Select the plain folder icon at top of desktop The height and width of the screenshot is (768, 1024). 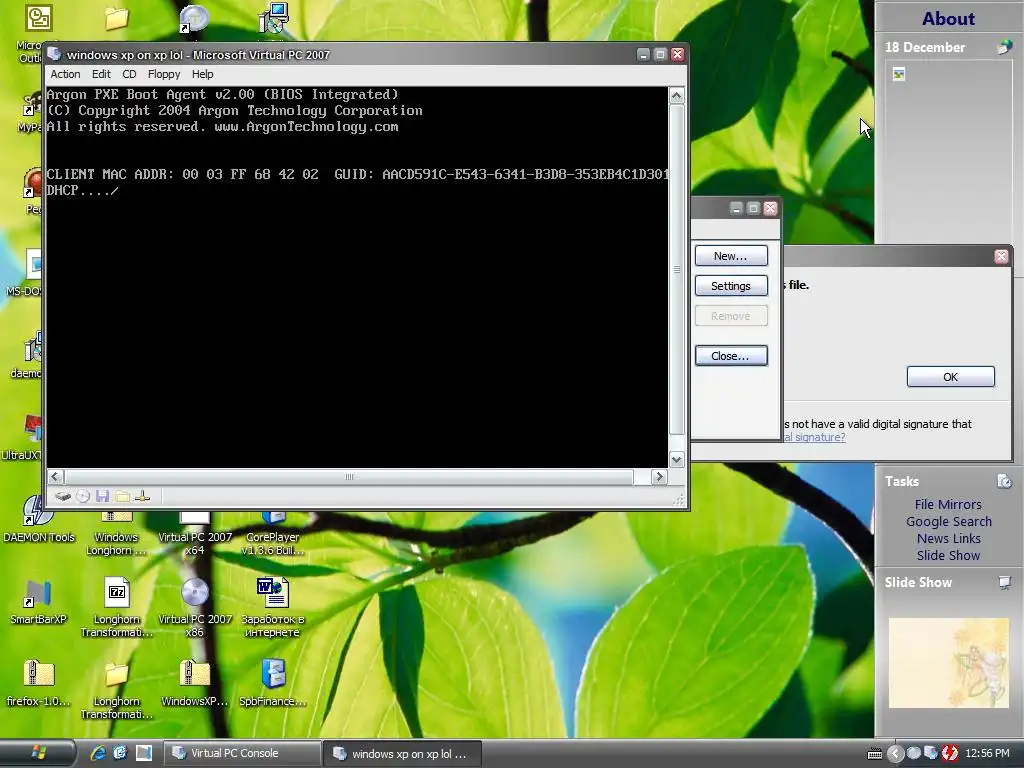click(x=116, y=18)
